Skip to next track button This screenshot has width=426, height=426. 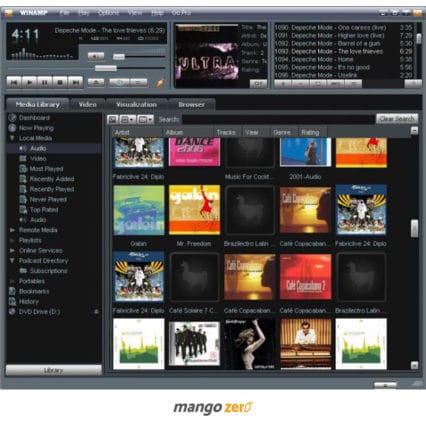pos(76,82)
